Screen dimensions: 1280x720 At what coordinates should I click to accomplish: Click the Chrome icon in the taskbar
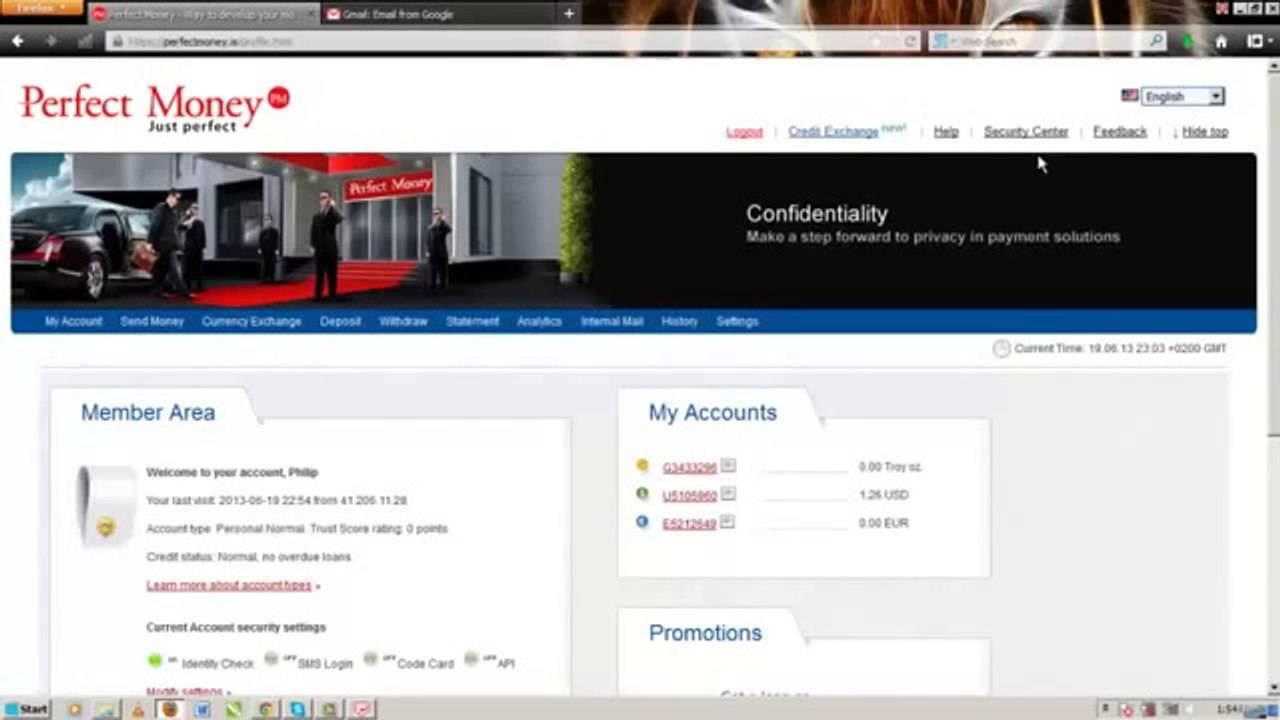[x=265, y=709]
